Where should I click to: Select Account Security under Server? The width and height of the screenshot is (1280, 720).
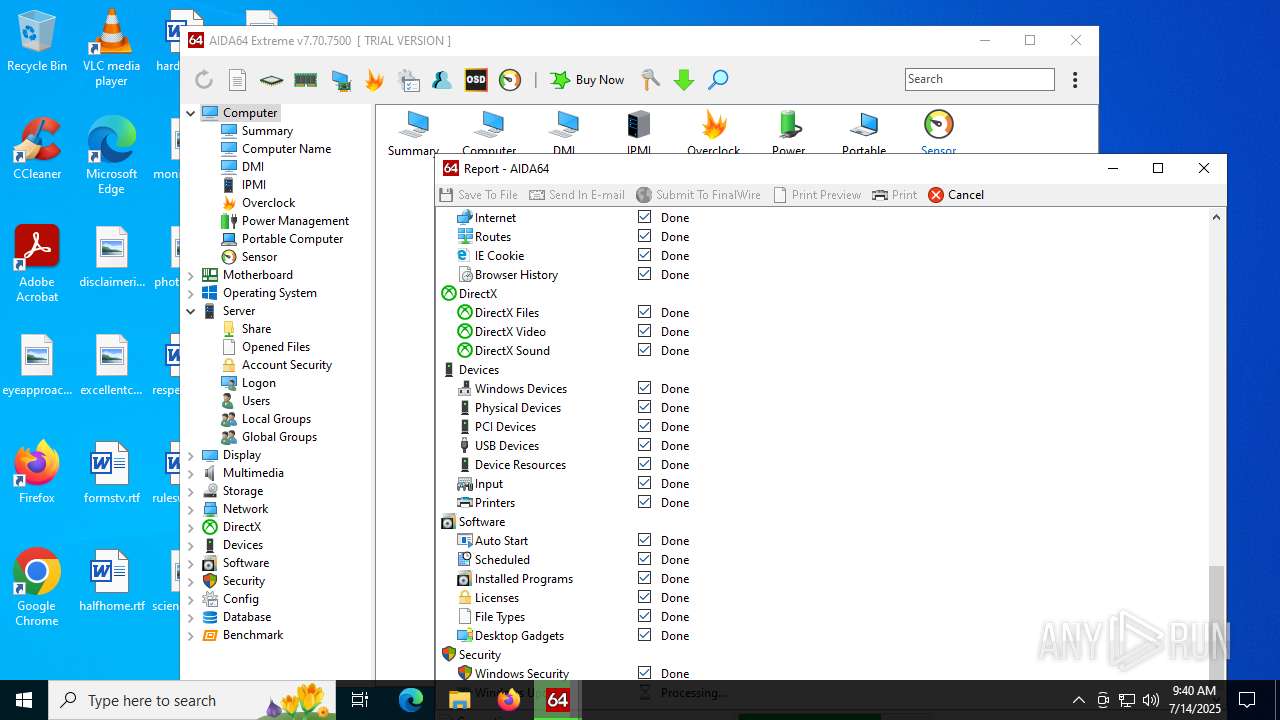pos(286,365)
